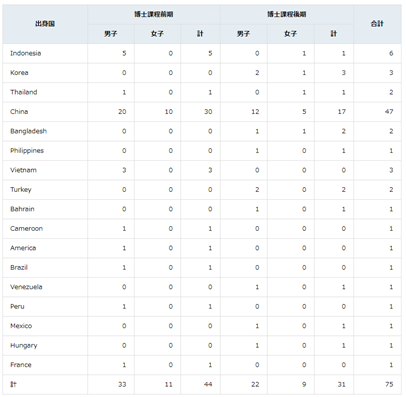Click the Bangladesh row label
The image size is (406, 397).
(x=28, y=131)
